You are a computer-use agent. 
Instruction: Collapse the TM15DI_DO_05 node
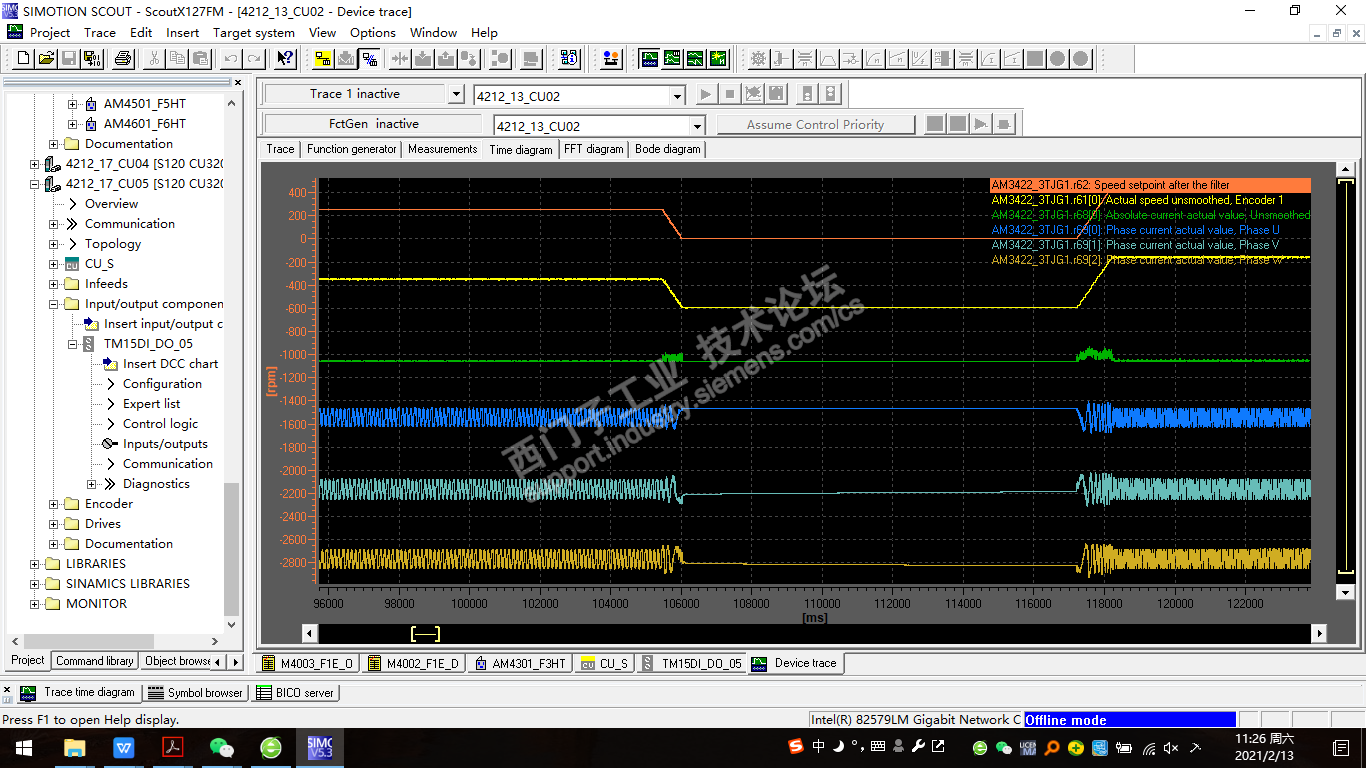(72, 344)
